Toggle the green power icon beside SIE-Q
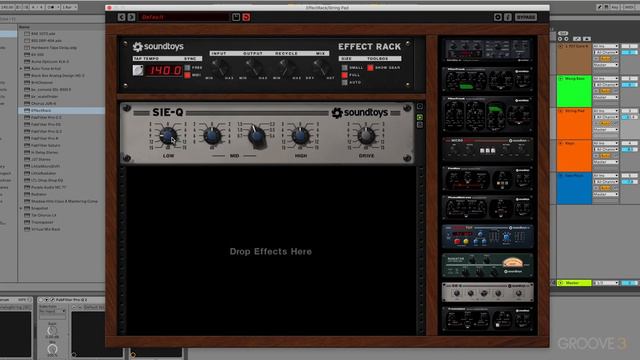640x360 pixels. [420, 117]
